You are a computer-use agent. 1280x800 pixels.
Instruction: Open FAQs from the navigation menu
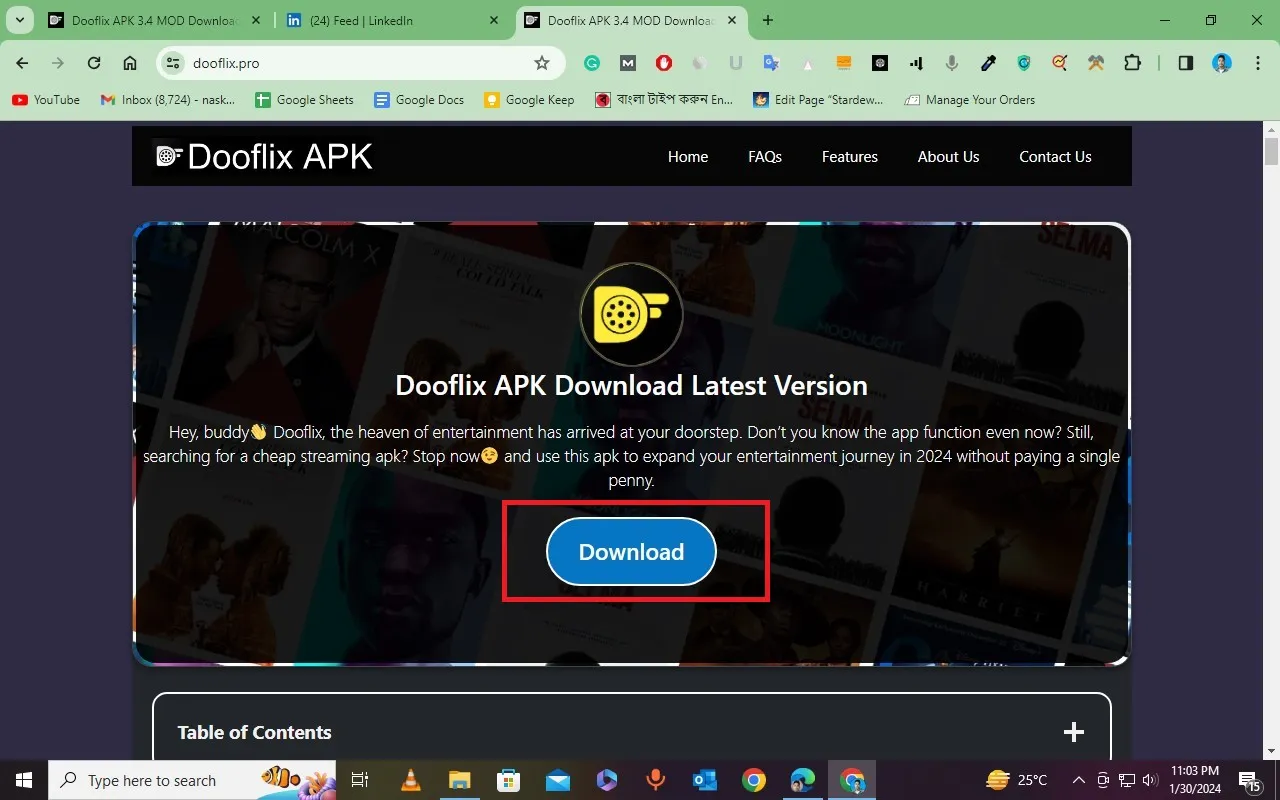tap(765, 156)
